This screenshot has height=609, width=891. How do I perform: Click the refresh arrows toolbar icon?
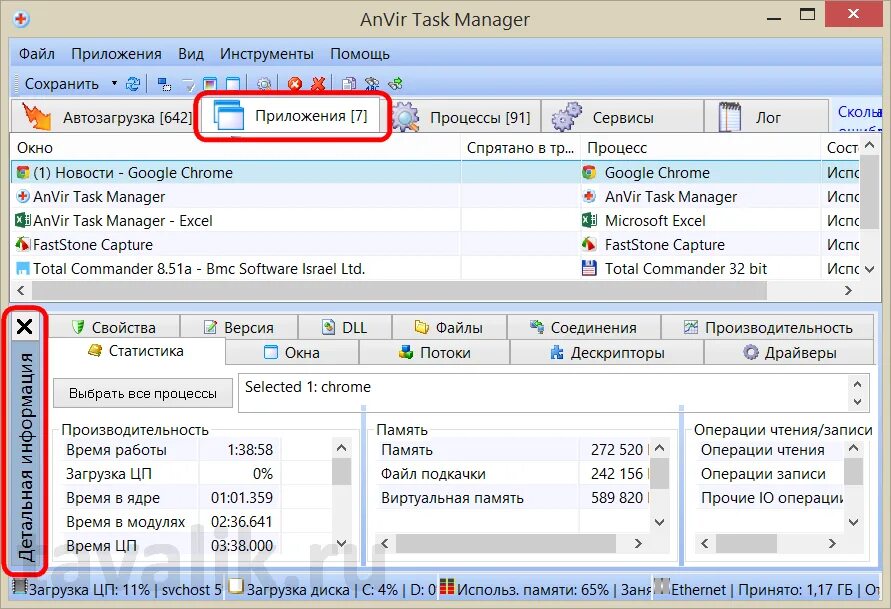tap(133, 84)
